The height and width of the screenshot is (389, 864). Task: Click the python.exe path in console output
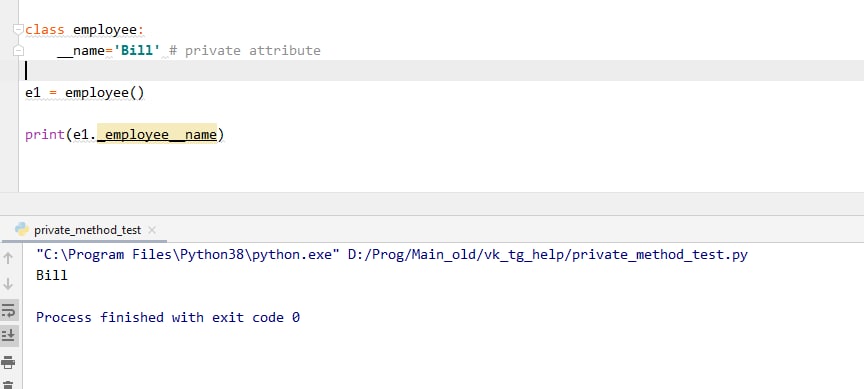(187, 255)
